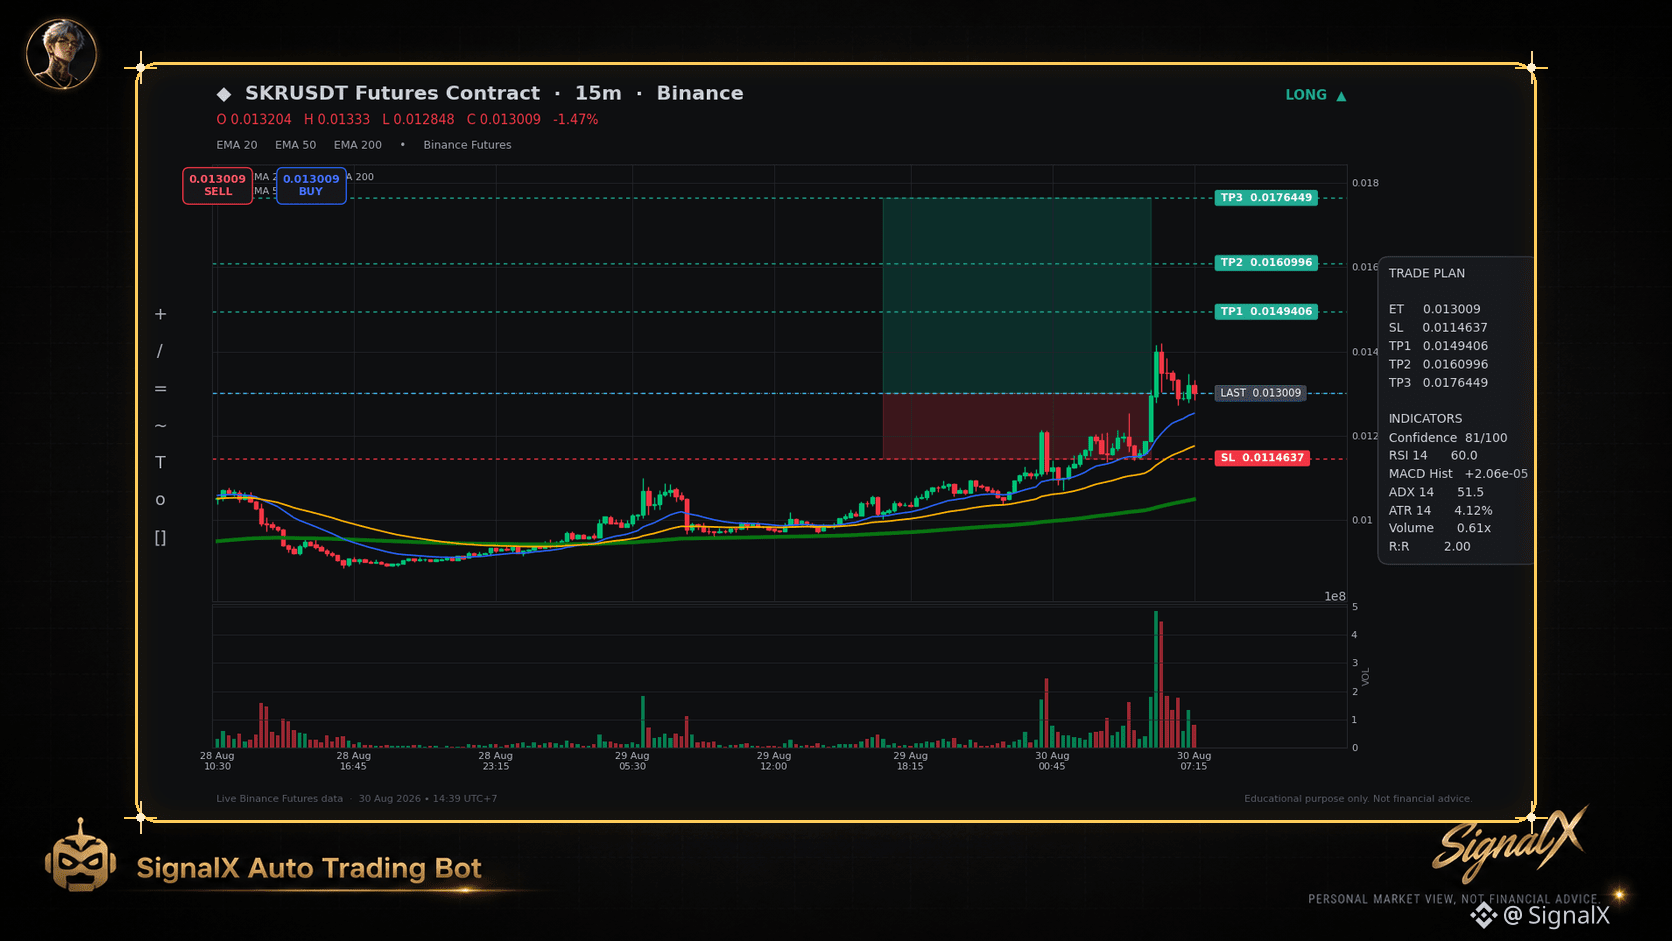This screenshot has width=1672, height=941.
Task: Click the SignalX robot mascot icon
Action: [x=80, y=857]
